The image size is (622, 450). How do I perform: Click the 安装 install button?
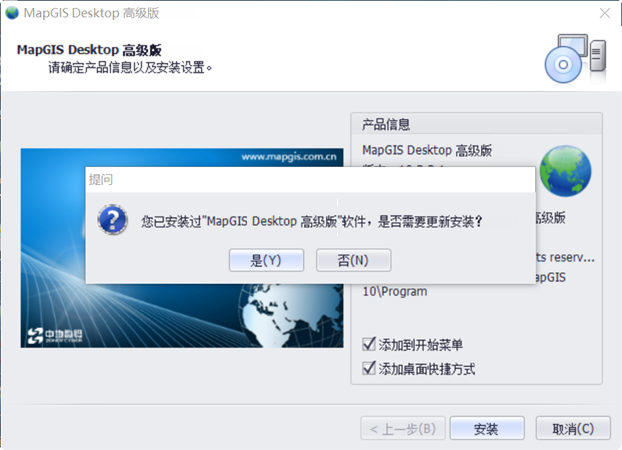pyautogui.click(x=487, y=428)
